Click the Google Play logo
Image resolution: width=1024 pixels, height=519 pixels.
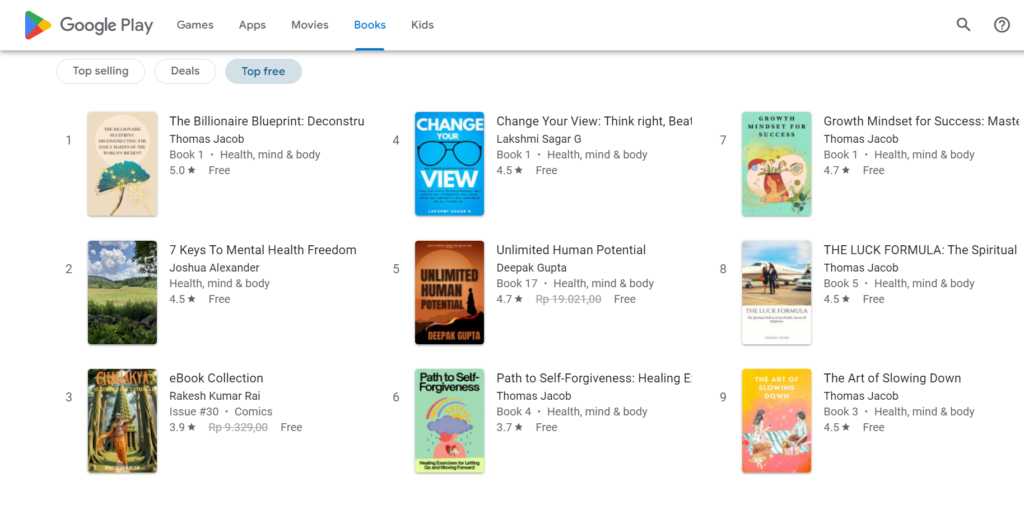[89, 25]
